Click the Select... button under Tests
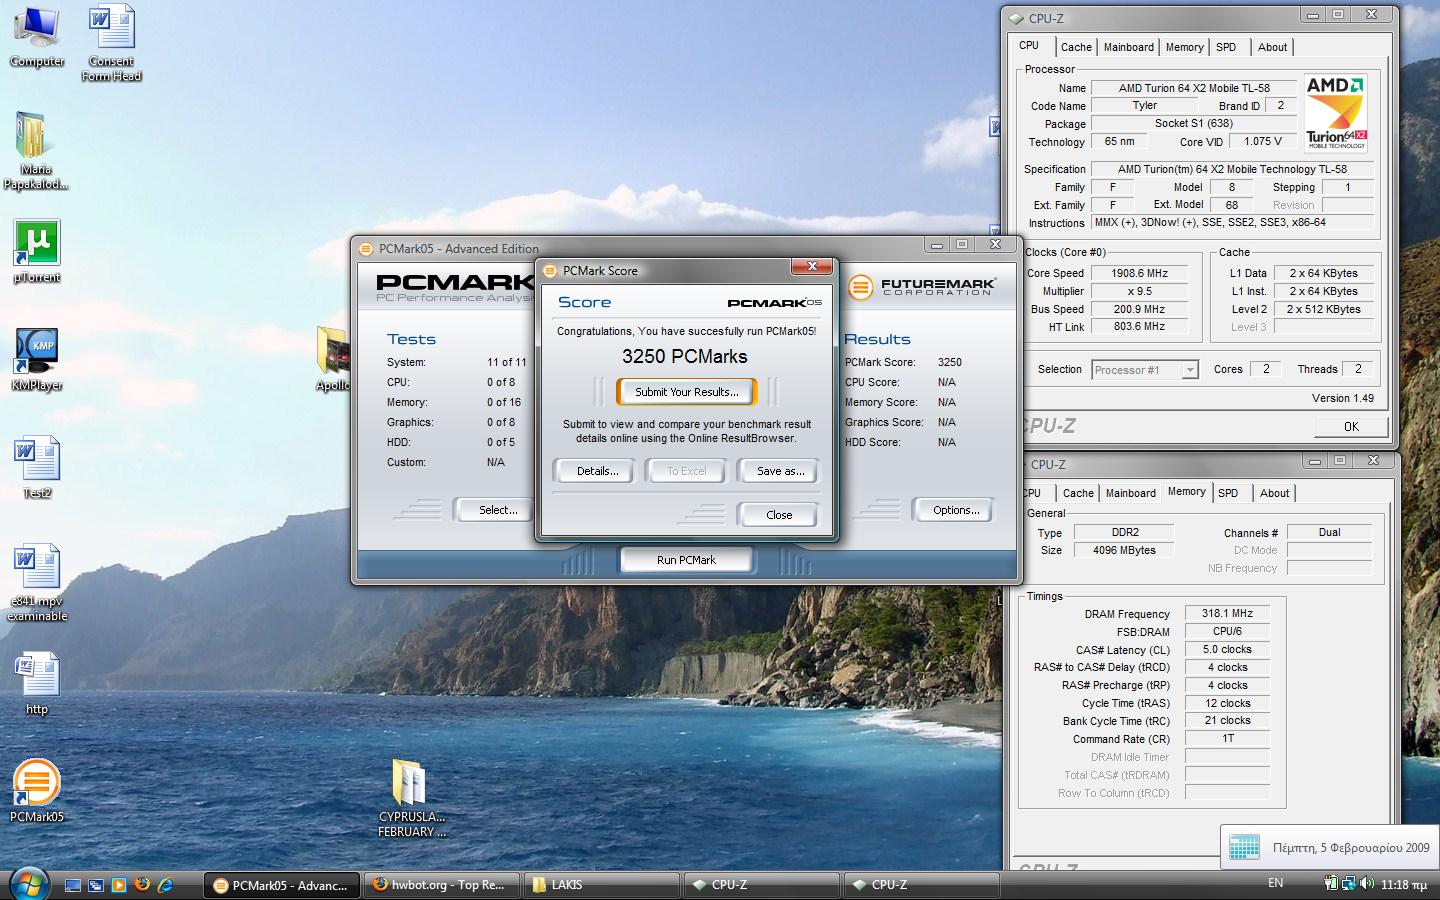 pyautogui.click(x=497, y=510)
